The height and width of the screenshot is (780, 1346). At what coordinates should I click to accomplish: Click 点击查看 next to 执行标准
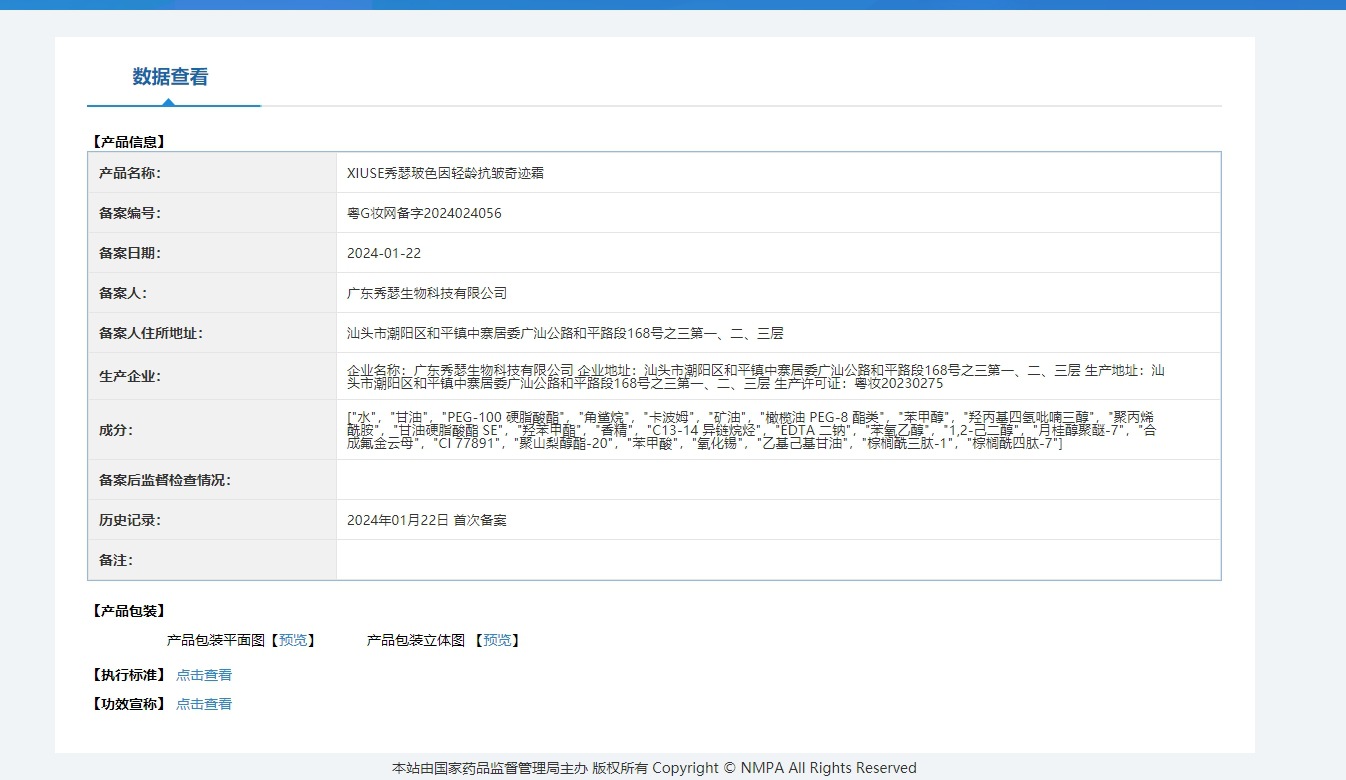(x=203, y=674)
